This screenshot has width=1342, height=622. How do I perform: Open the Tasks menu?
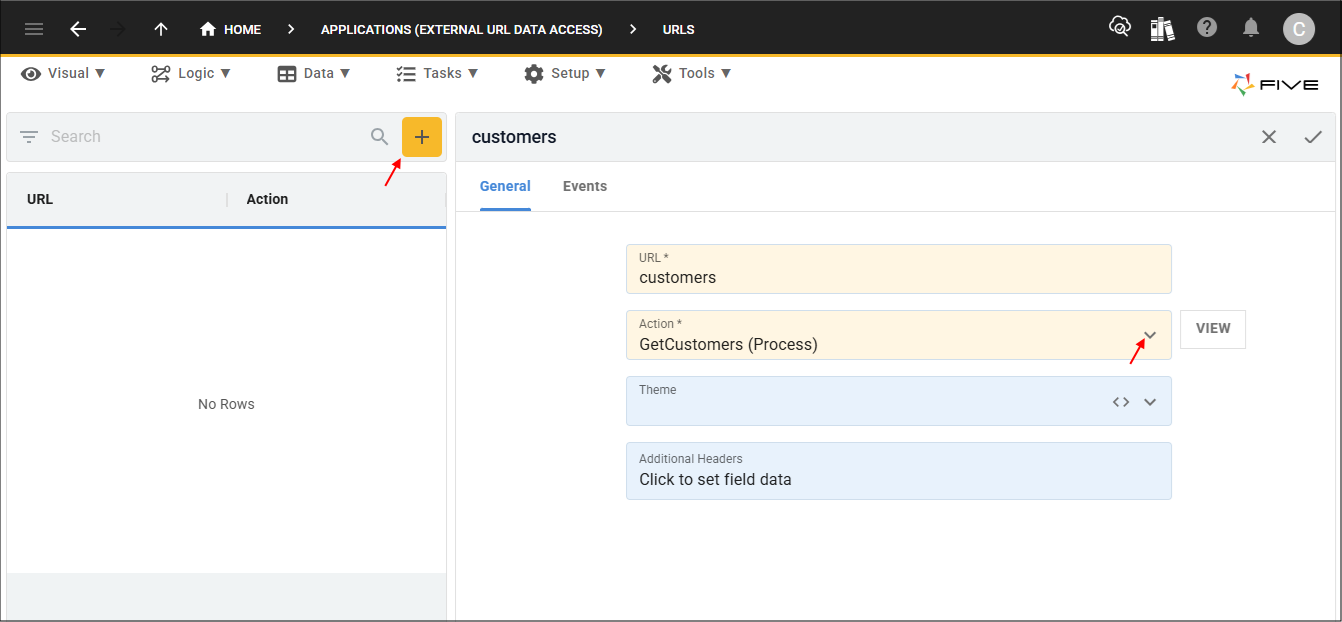pos(437,73)
